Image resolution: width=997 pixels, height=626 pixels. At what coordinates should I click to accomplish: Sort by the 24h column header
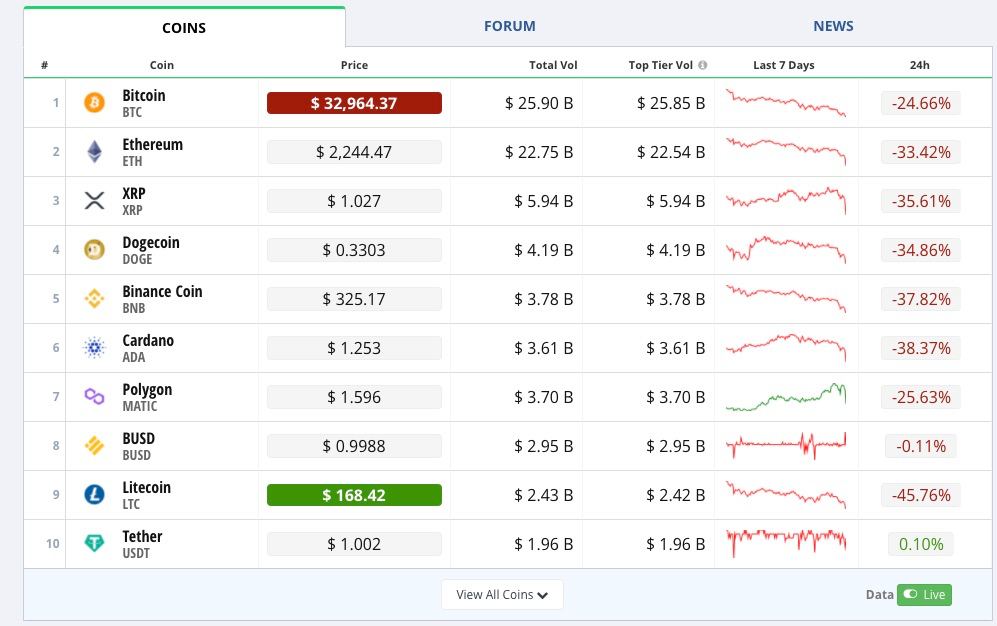tap(919, 65)
